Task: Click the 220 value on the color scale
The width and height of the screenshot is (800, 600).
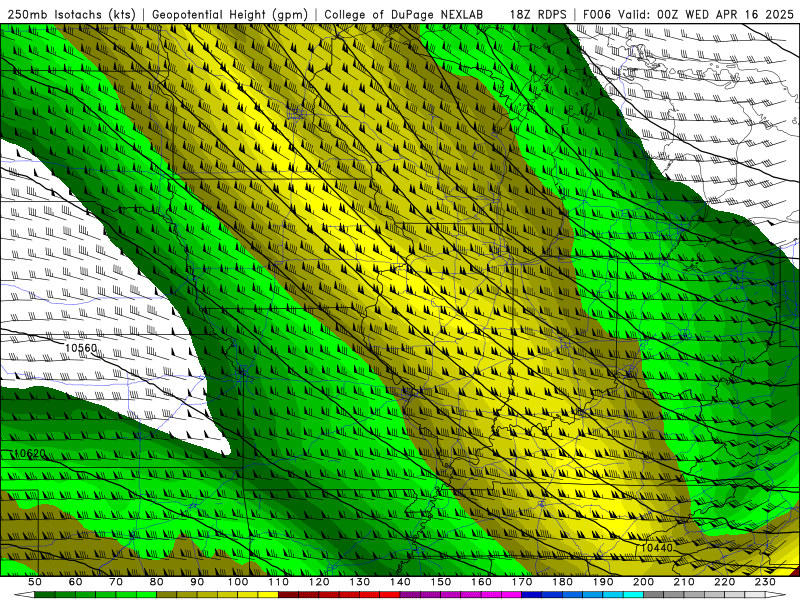Action: click(x=725, y=582)
